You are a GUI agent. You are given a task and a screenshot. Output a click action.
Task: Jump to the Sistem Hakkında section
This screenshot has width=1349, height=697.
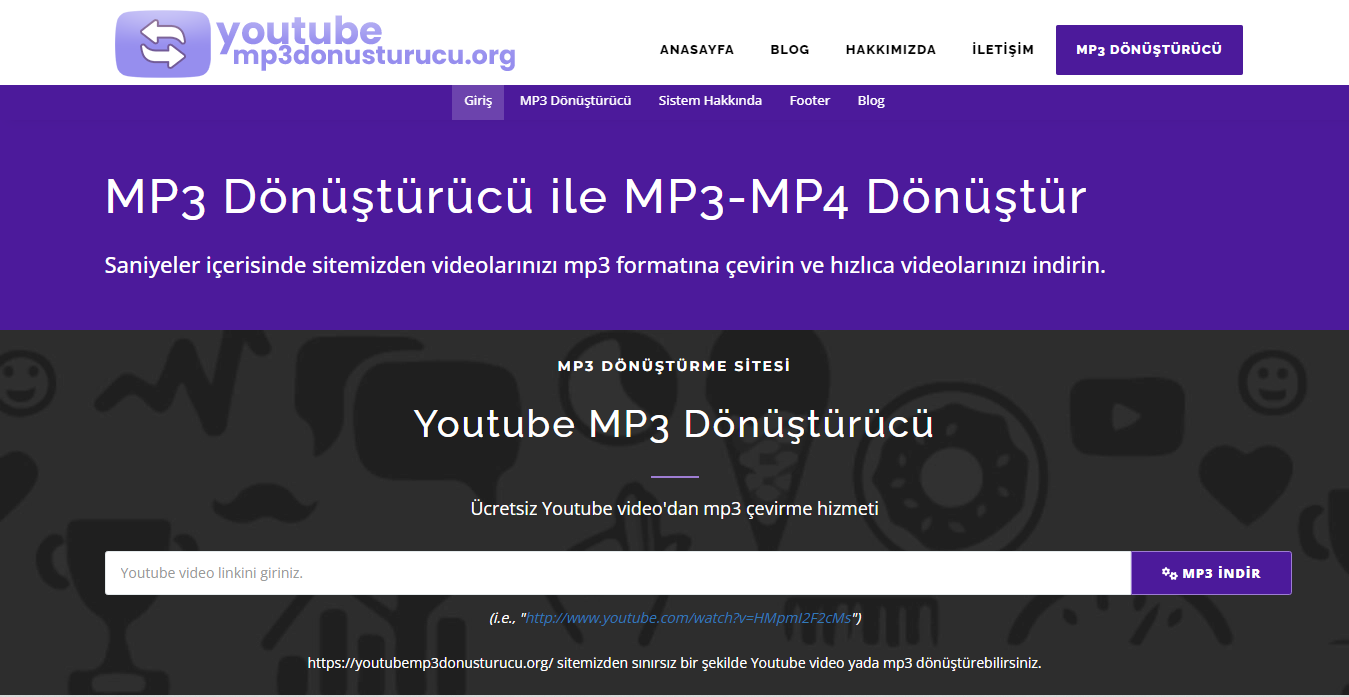(710, 101)
